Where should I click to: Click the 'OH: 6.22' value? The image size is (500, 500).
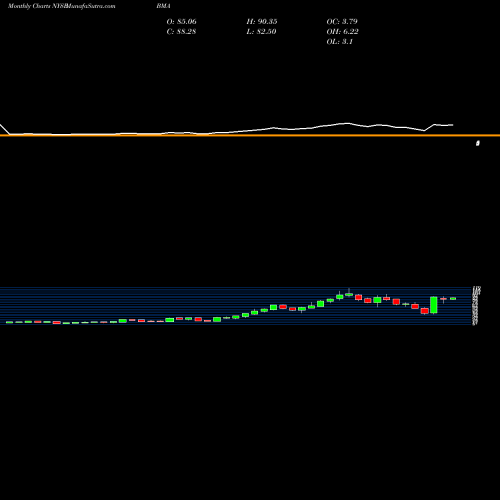click(x=343, y=32)
